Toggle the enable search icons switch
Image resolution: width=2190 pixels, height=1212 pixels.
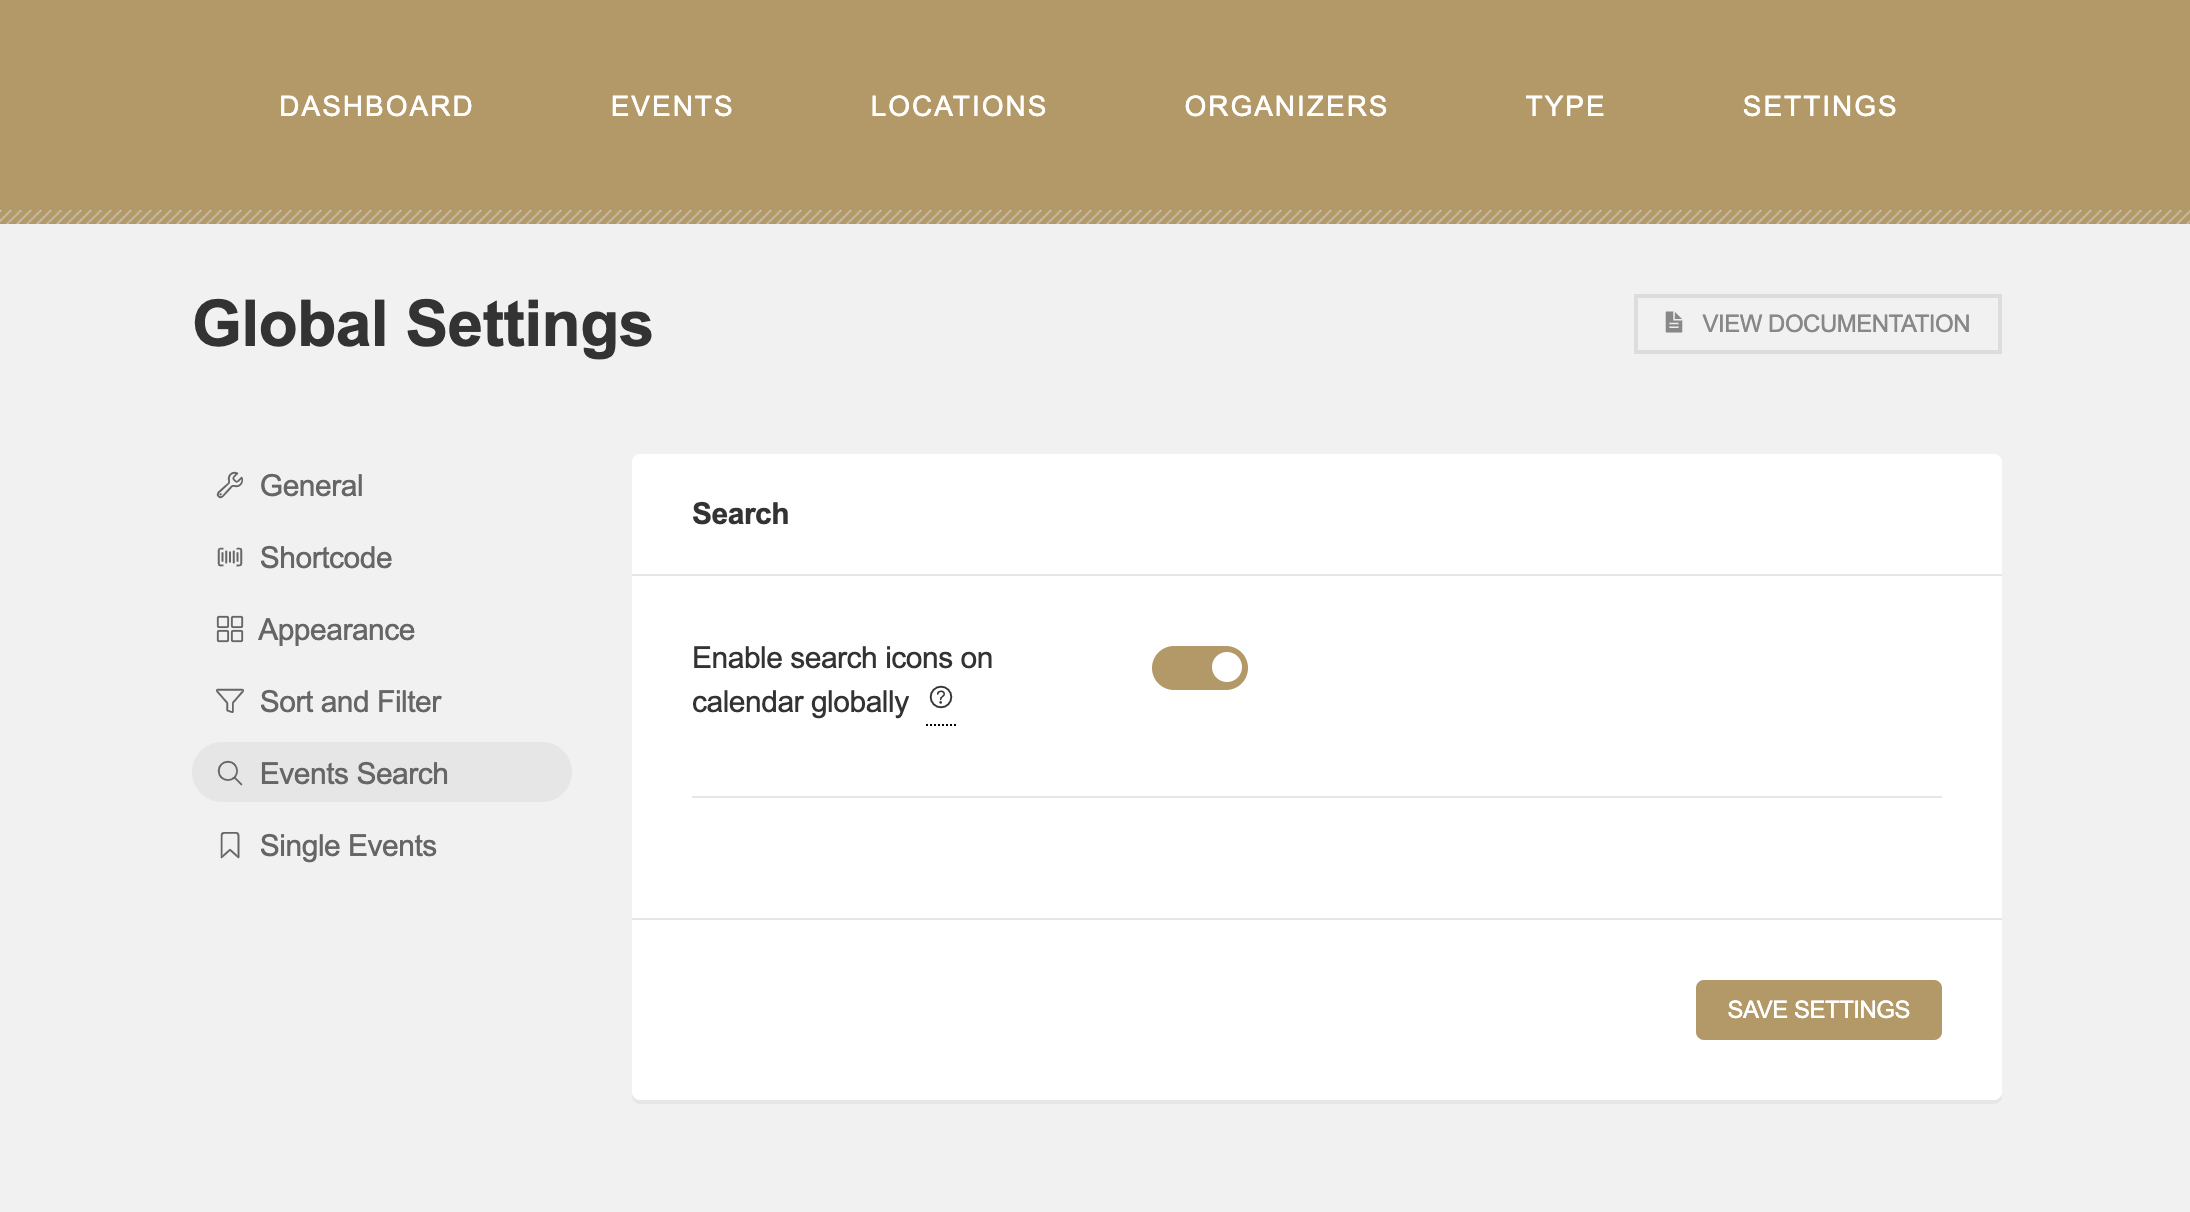[1199, 667]
